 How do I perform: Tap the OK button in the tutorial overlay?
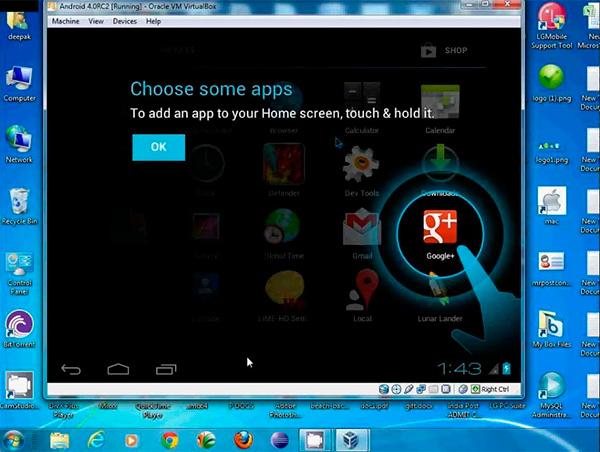tap(158, 147)
